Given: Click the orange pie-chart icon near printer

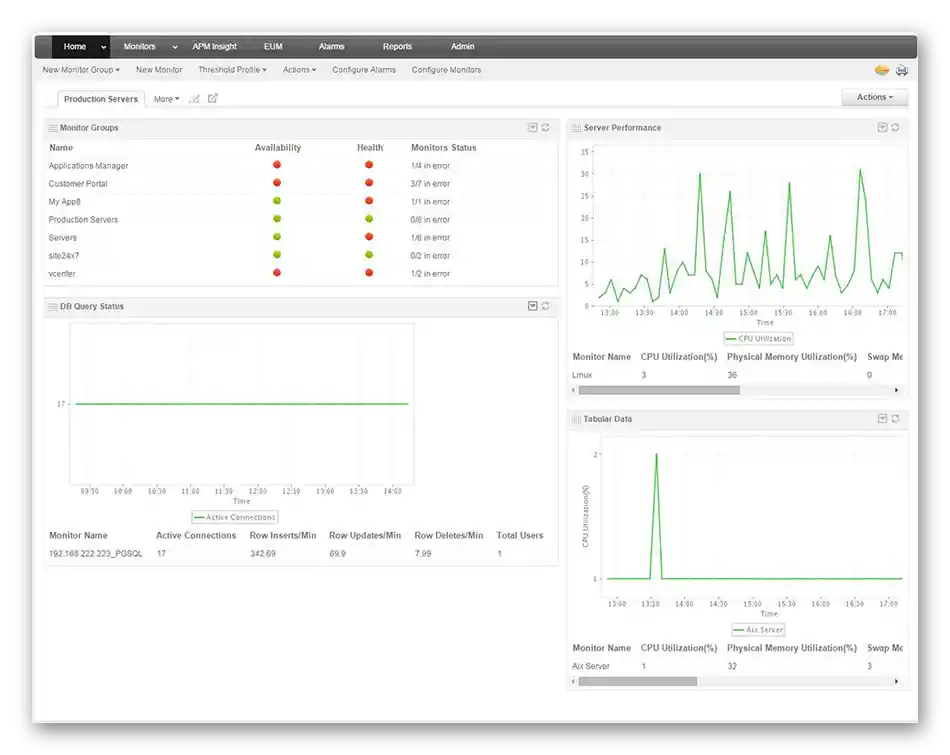Looking at the screenshot, I should (x=882, y=70).
